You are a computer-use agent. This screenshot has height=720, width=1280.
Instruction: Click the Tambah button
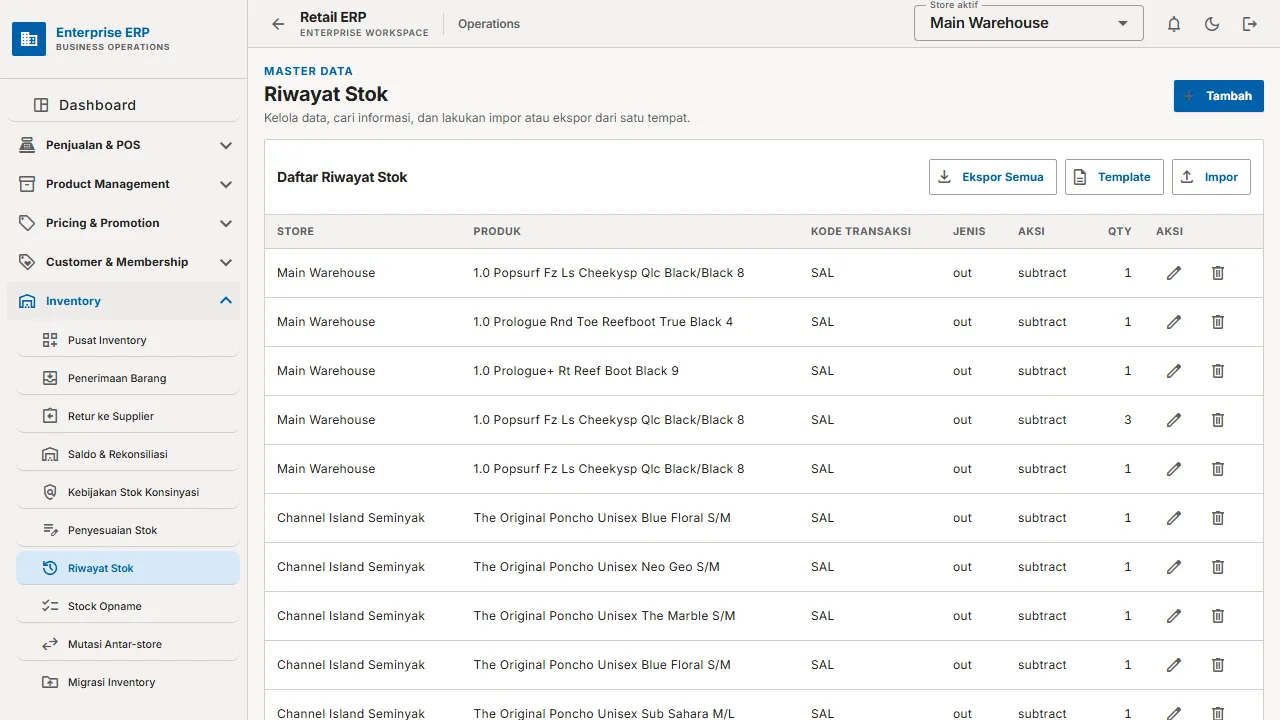click(1219, 96)
